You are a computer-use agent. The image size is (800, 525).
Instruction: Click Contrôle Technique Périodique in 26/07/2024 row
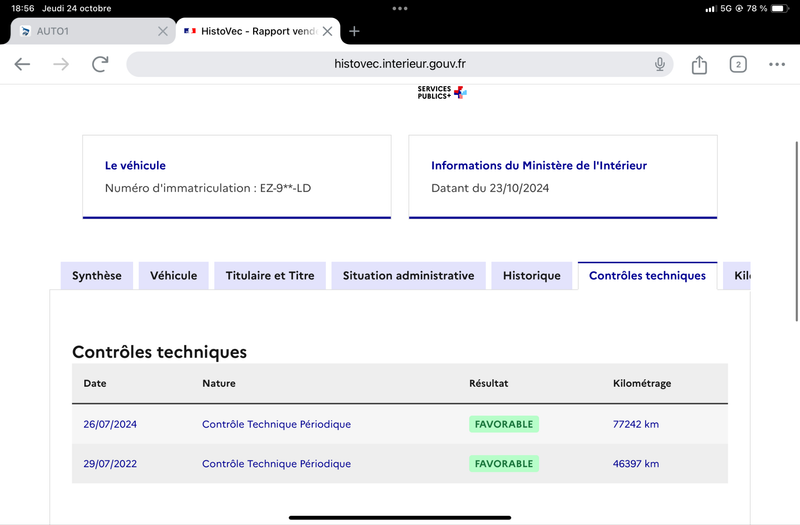coord(277,424)
